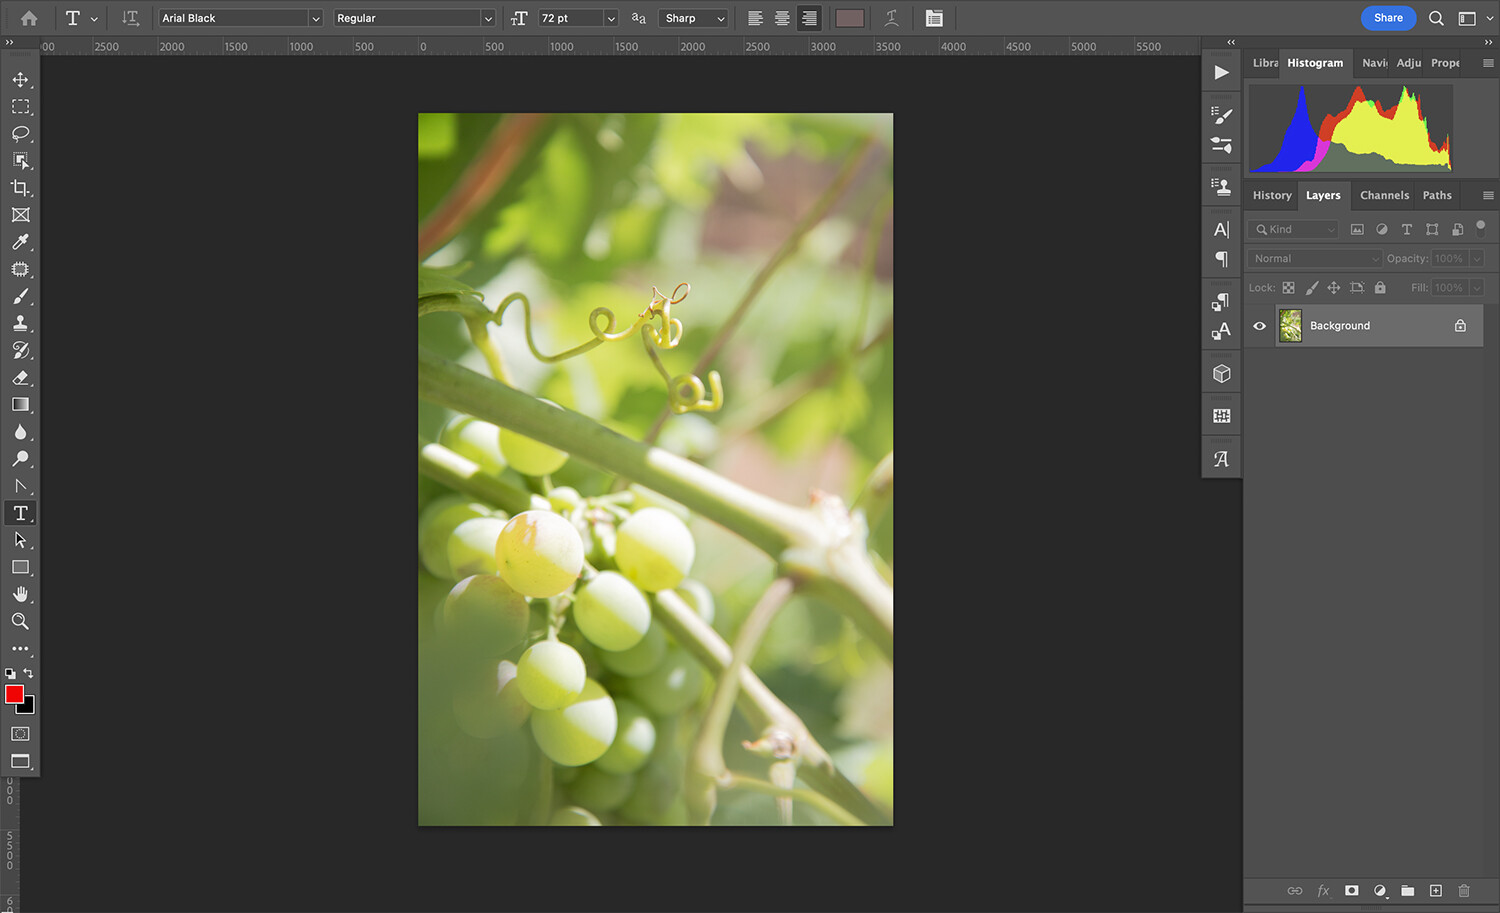Select the Eraser tool
Image resolution: width=1500 pixels, height=913 pixels.
[20, 378]
